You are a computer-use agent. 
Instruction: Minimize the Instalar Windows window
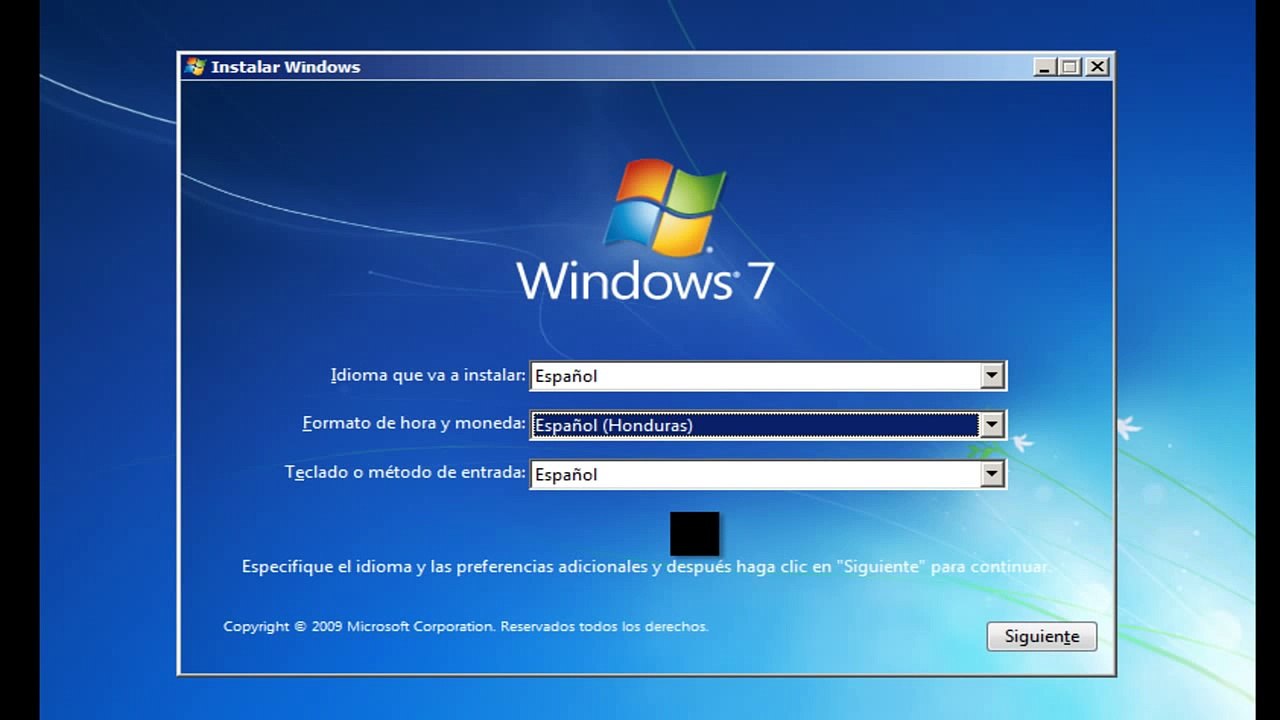pyautogui.click(x=1044, y=67)
